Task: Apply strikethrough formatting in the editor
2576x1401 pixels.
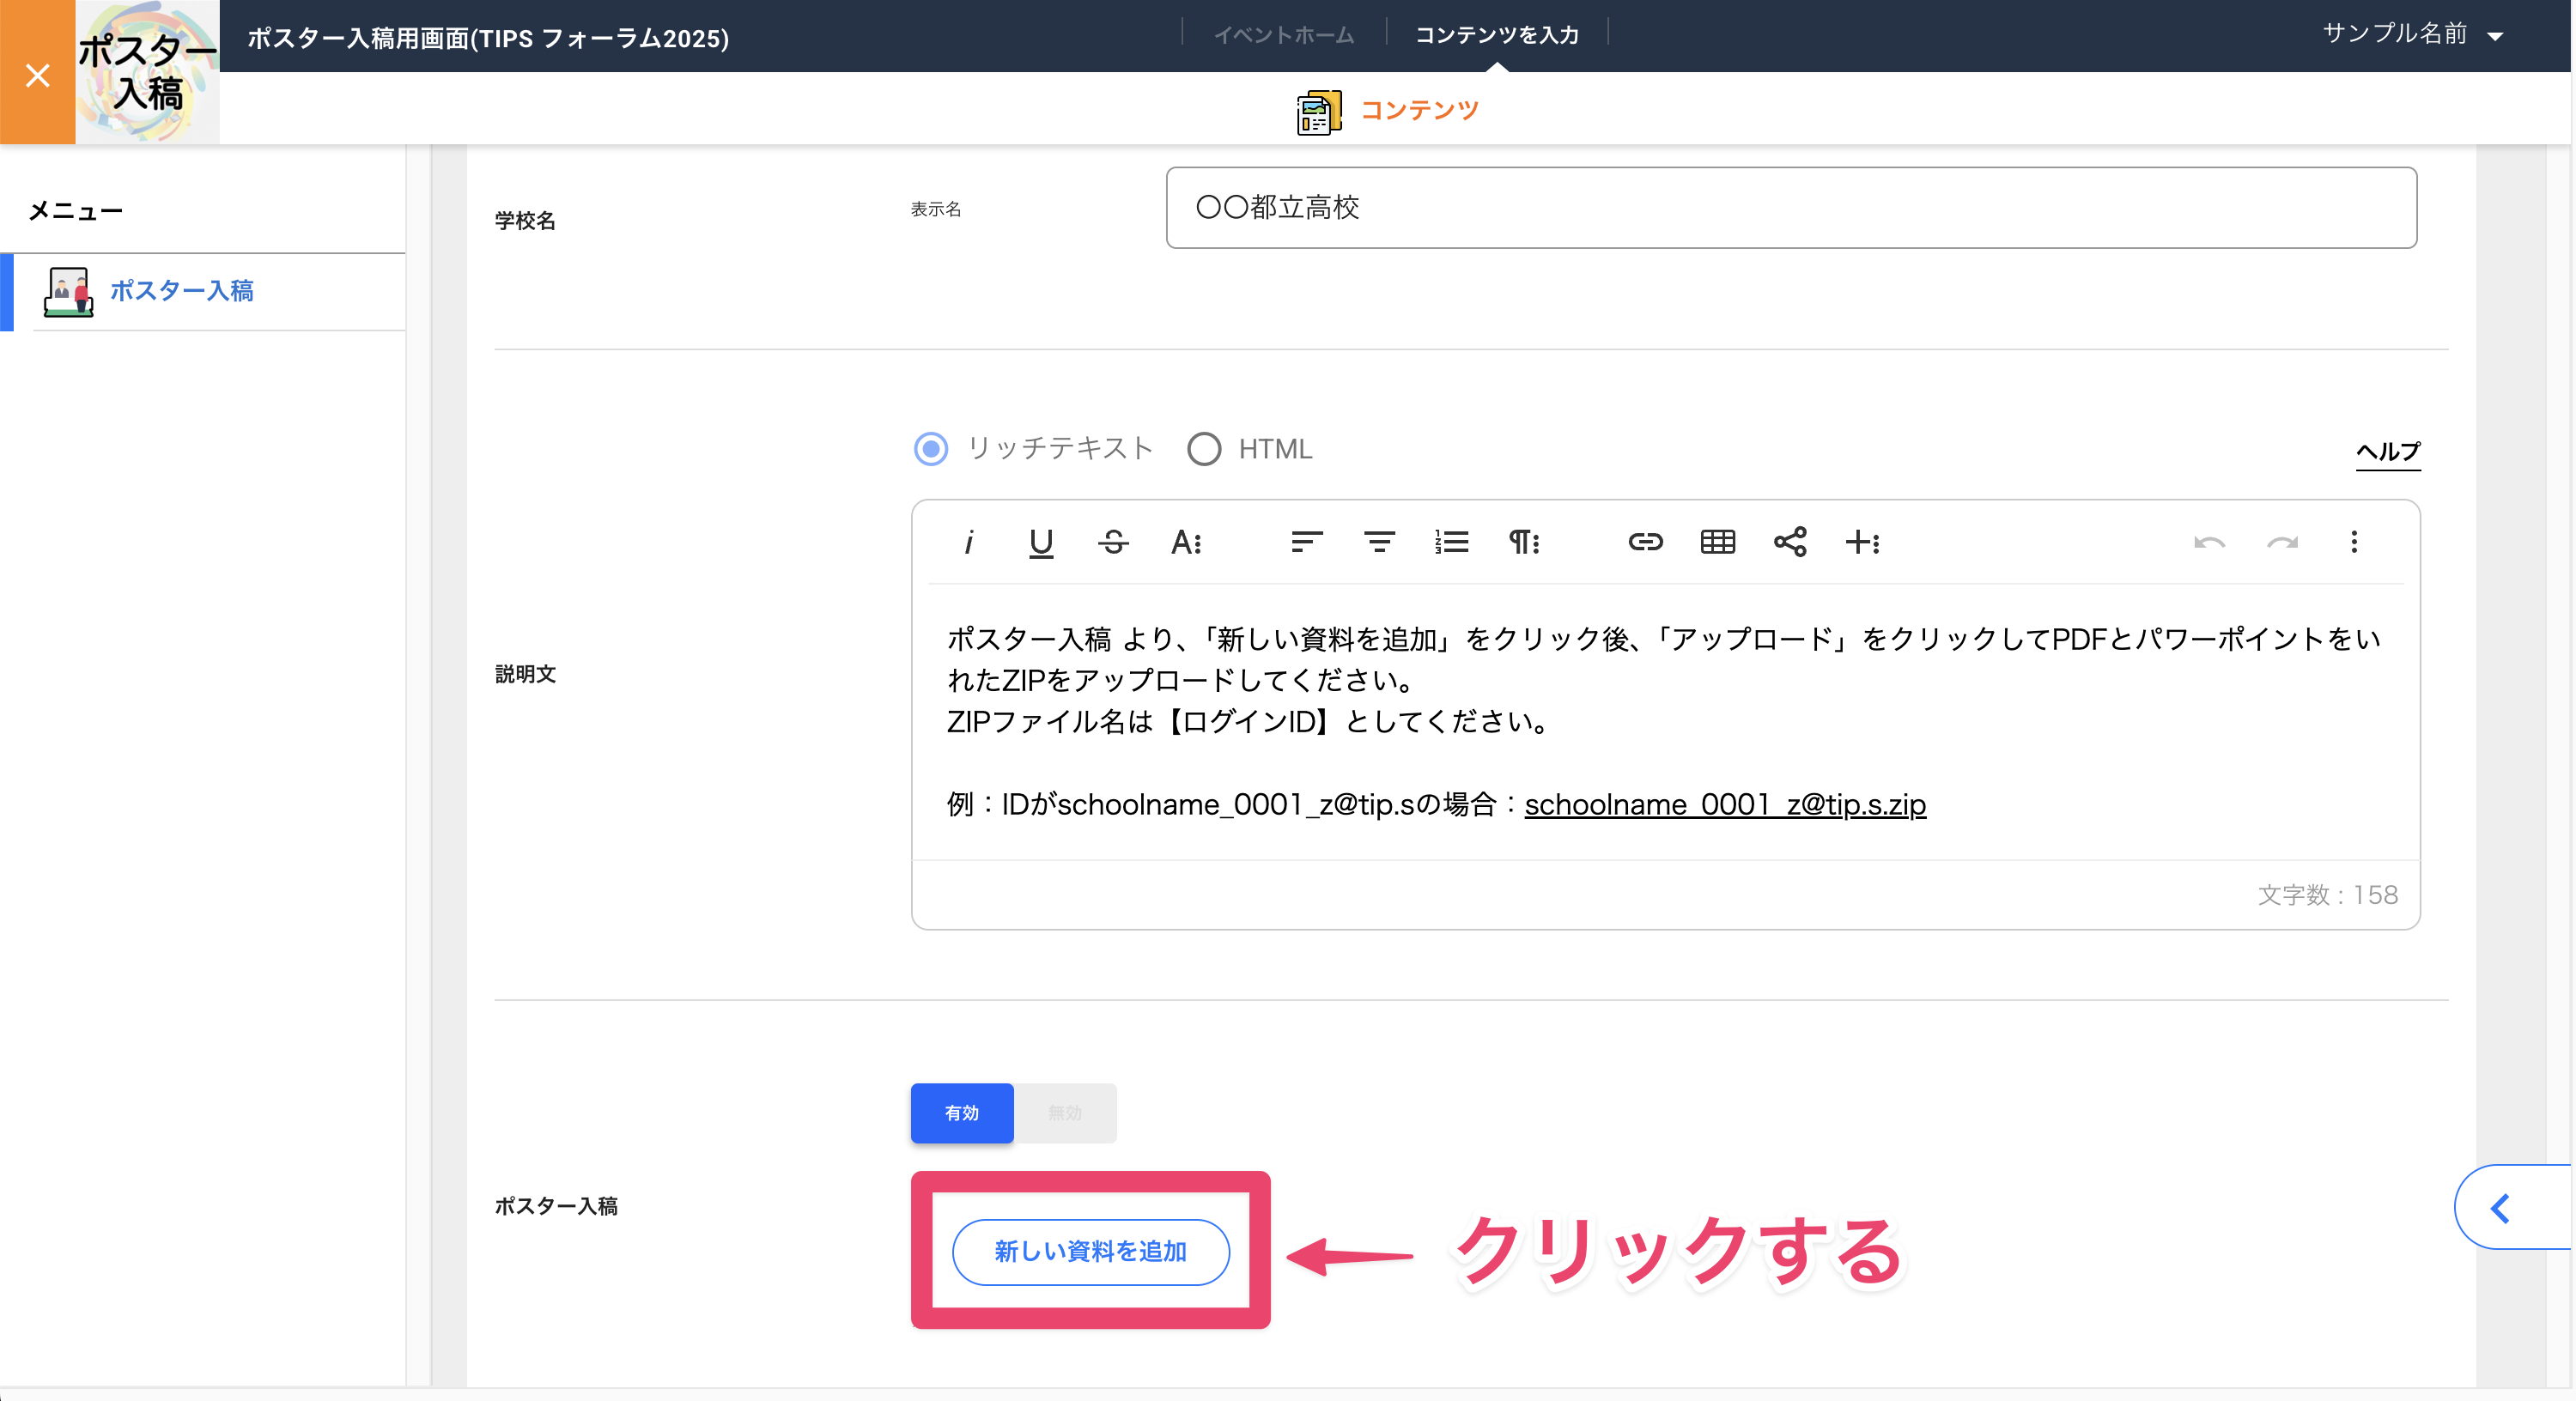Action: tap(1113, 543)
